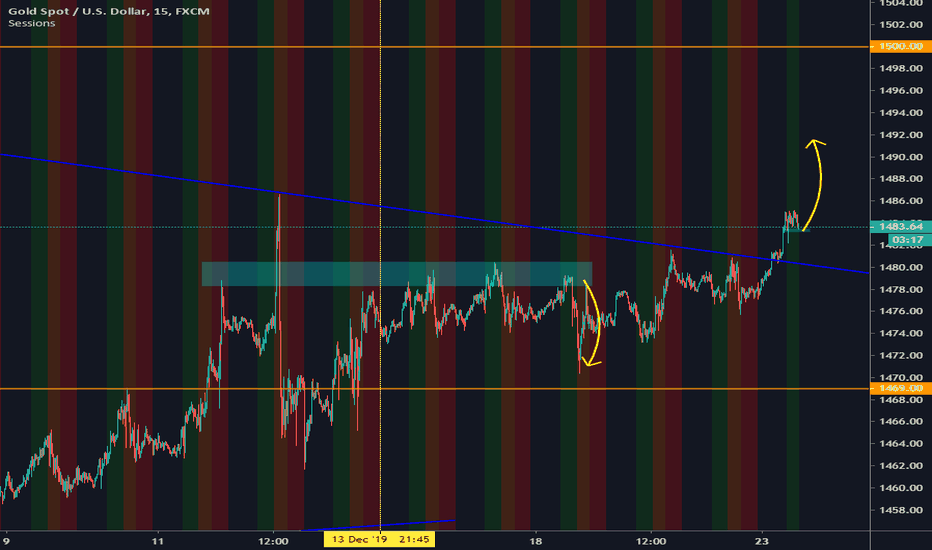
Task: Click the yellow 13 Dec '19 21:45 crosshair date label
Action: coord(380,539)
